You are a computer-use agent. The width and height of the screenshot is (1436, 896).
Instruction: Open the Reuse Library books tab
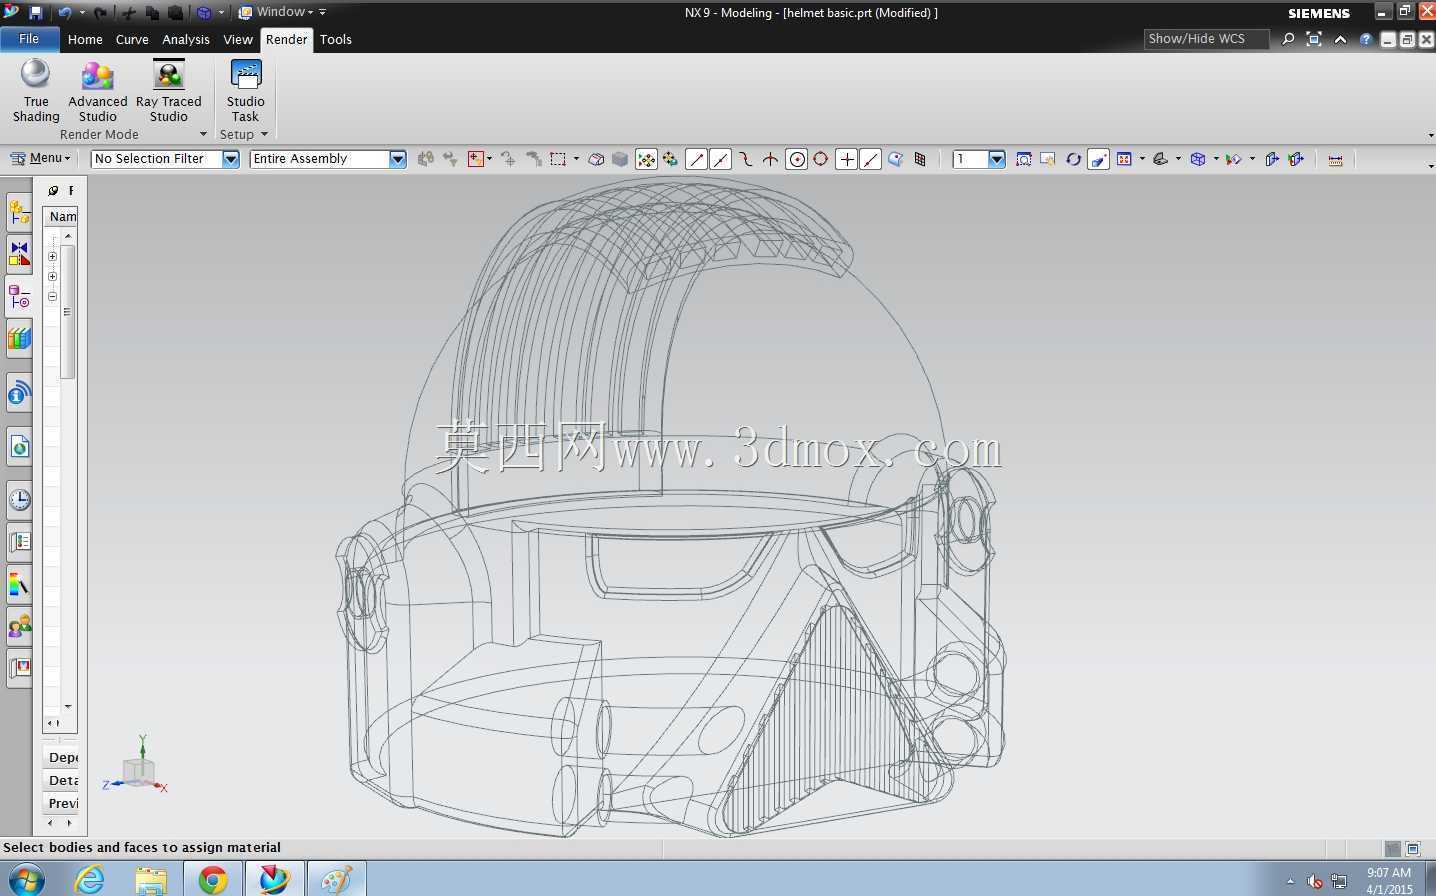[19, 338]
